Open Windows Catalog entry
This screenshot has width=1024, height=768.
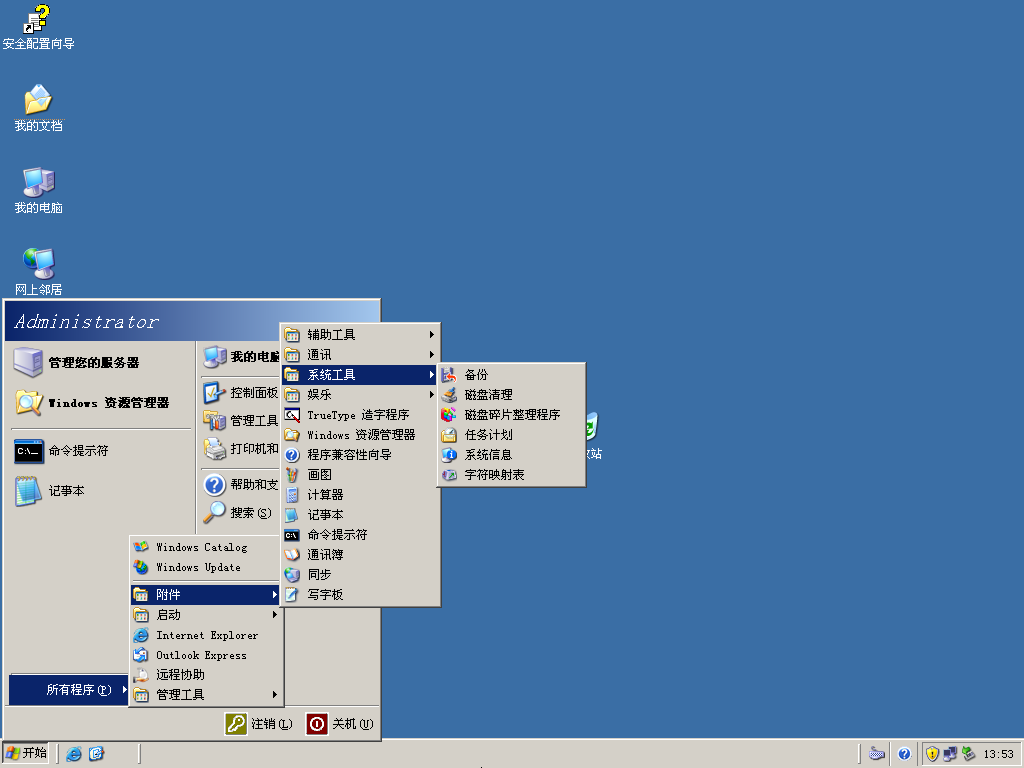pyautogui.click(x=206, y=547)
